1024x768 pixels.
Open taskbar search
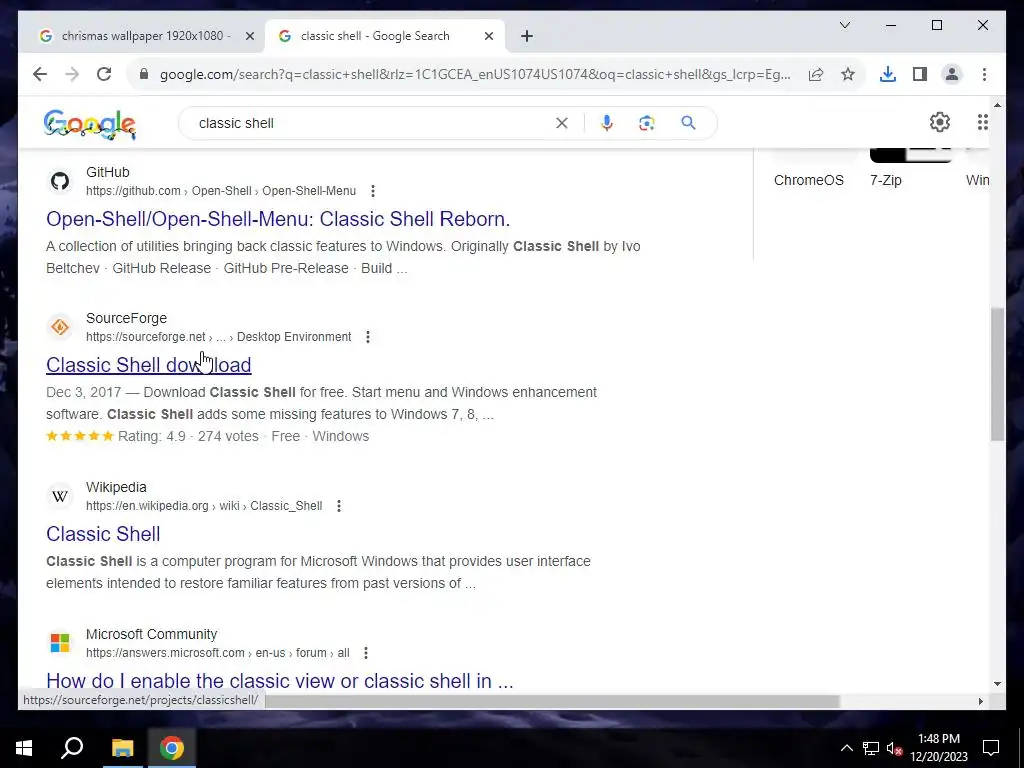tap(72, 748)
